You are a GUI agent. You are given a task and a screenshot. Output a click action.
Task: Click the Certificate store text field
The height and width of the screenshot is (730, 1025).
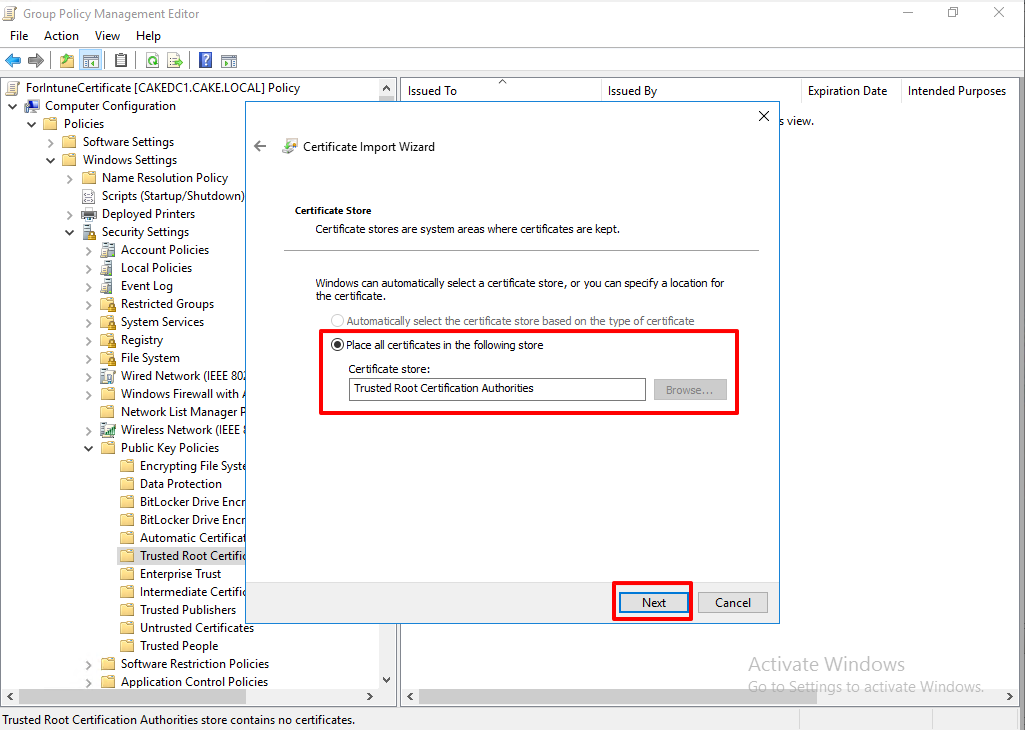coord(497,389)
